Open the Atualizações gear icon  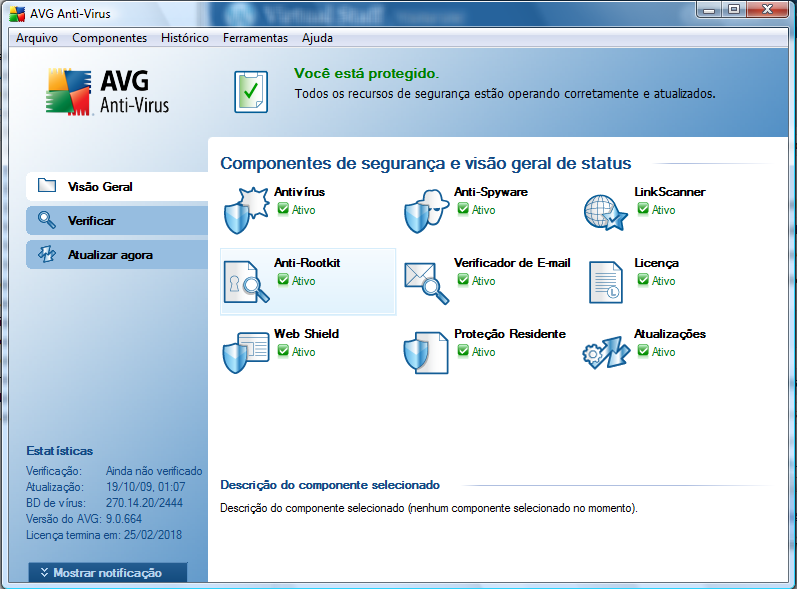pos(606,352)
